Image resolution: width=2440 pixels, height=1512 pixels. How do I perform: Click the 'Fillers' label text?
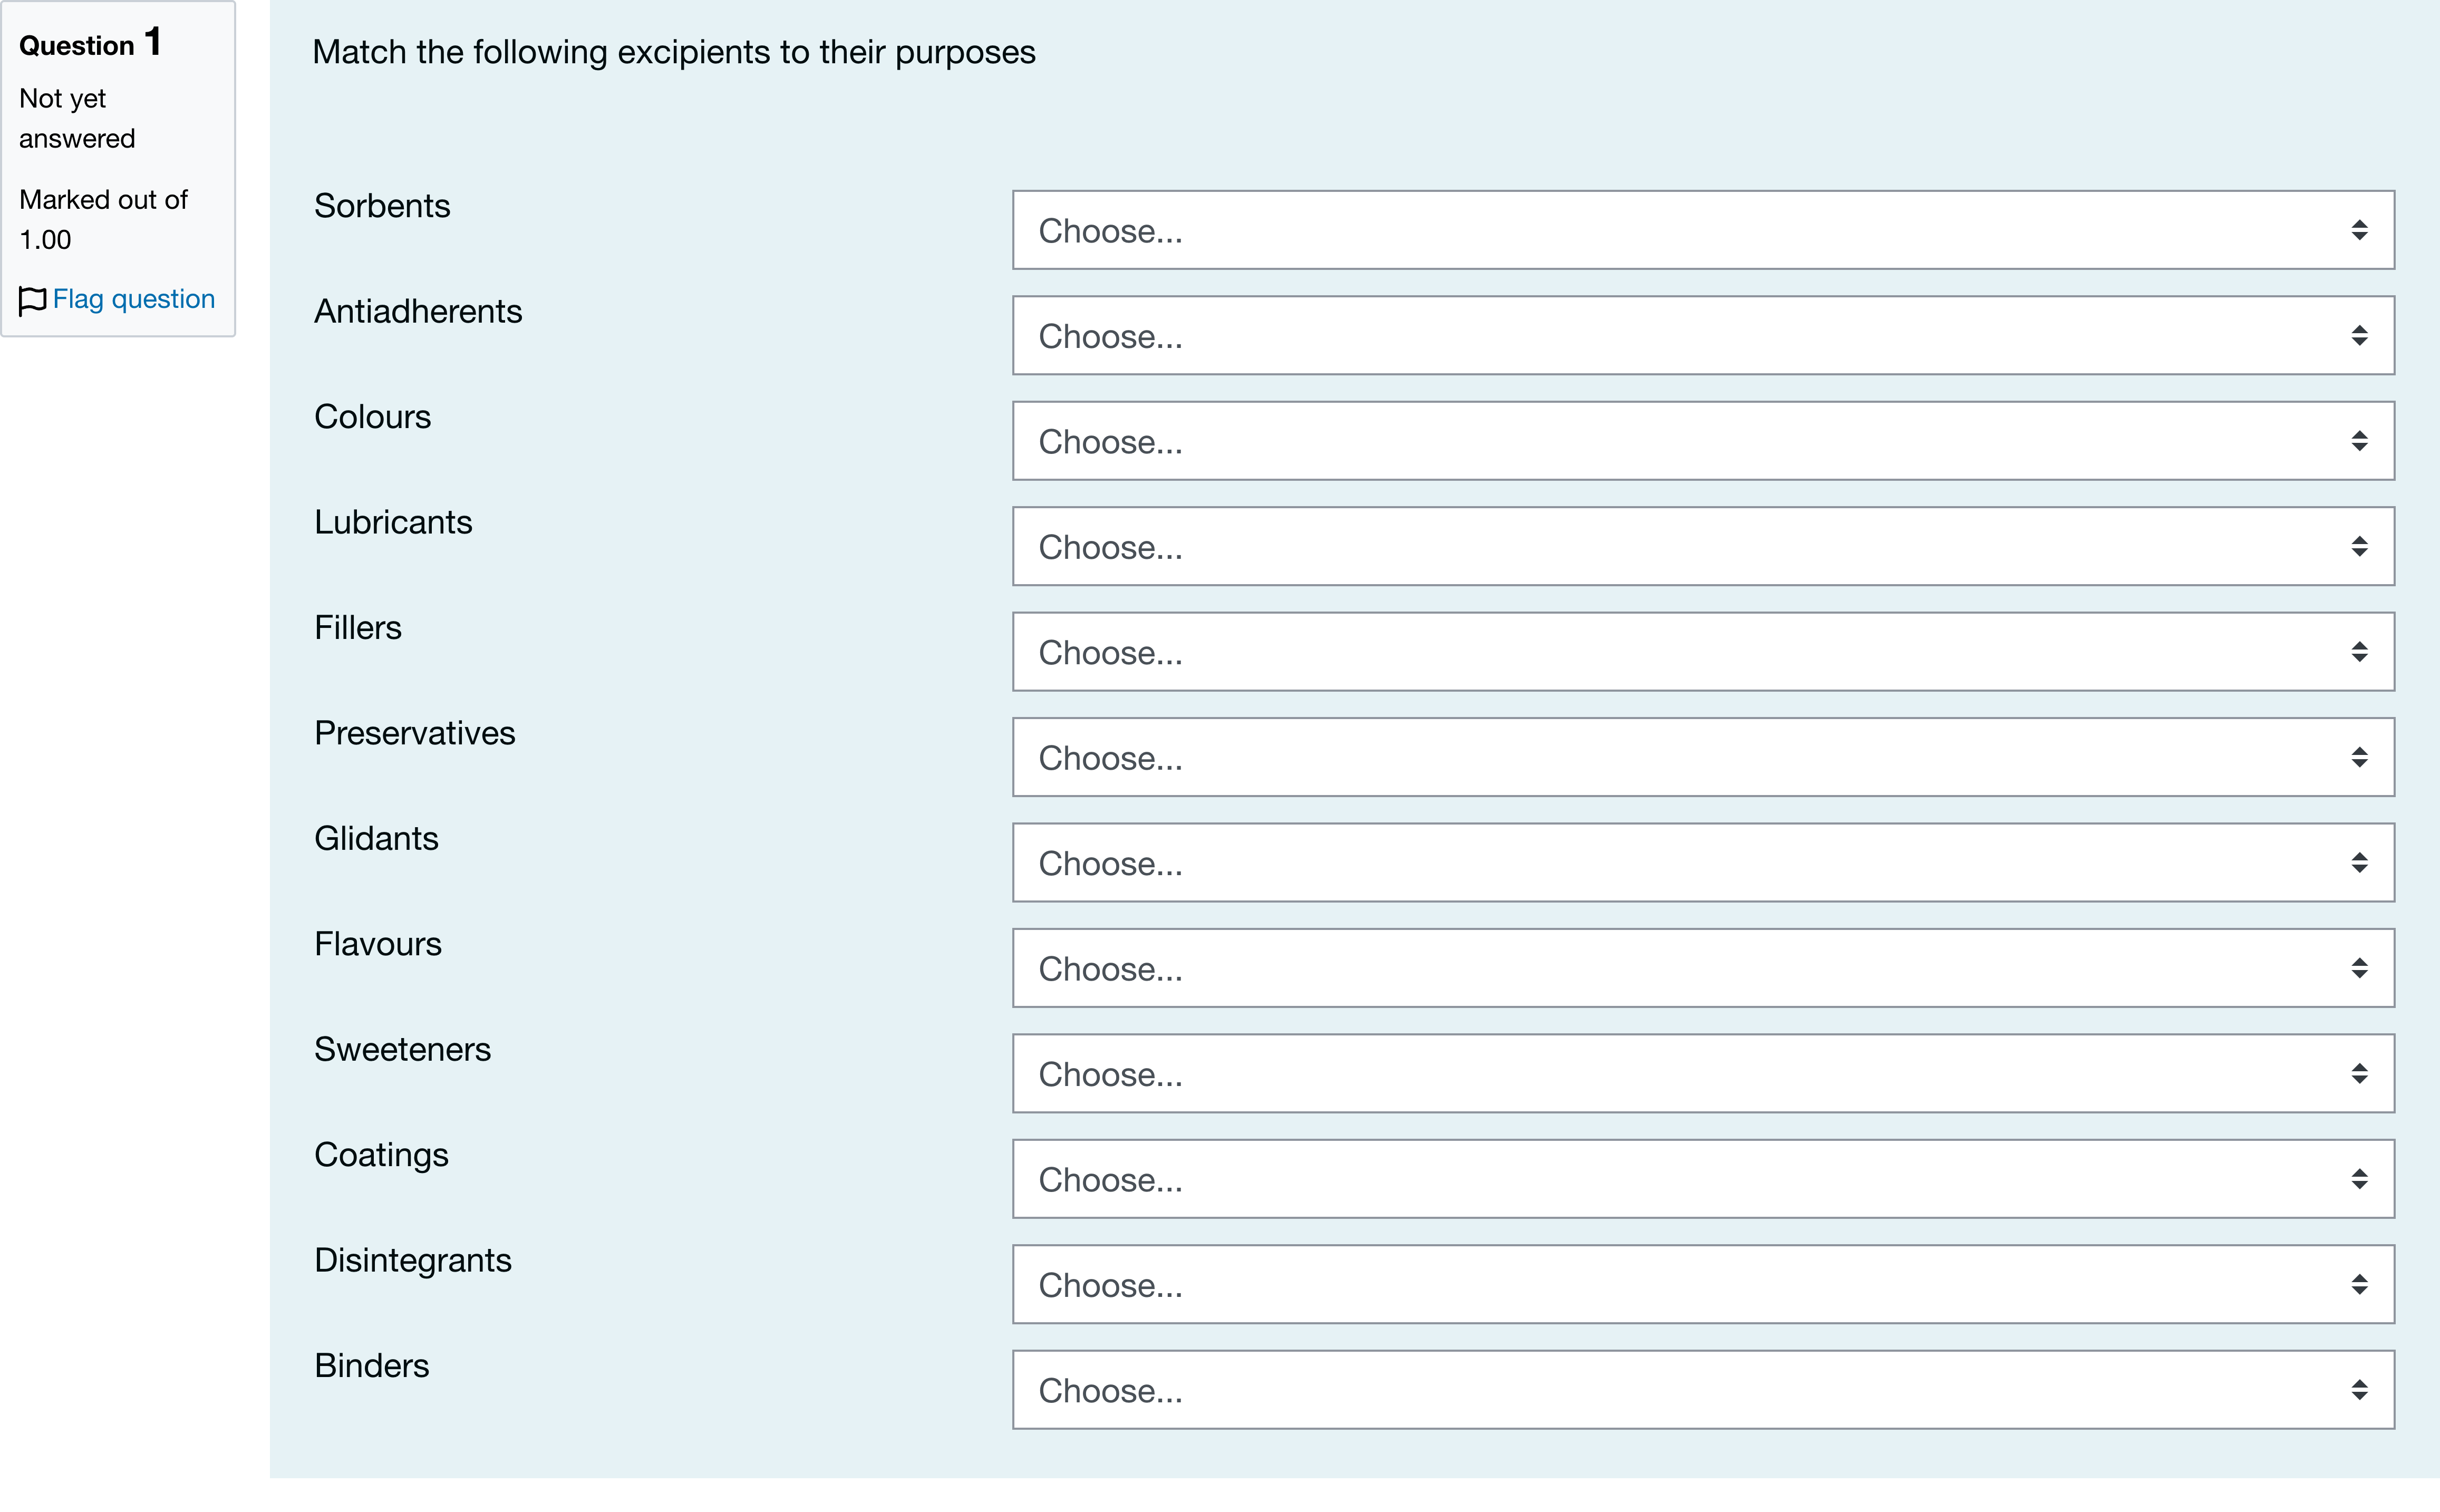(x=358, y=628)
